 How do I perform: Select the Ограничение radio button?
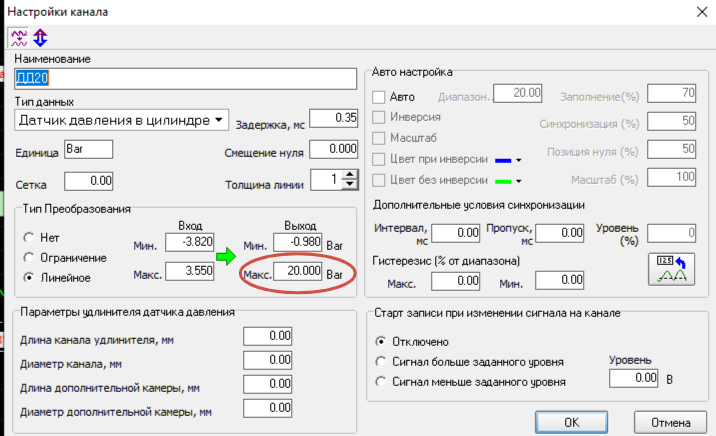click(29, 257)
